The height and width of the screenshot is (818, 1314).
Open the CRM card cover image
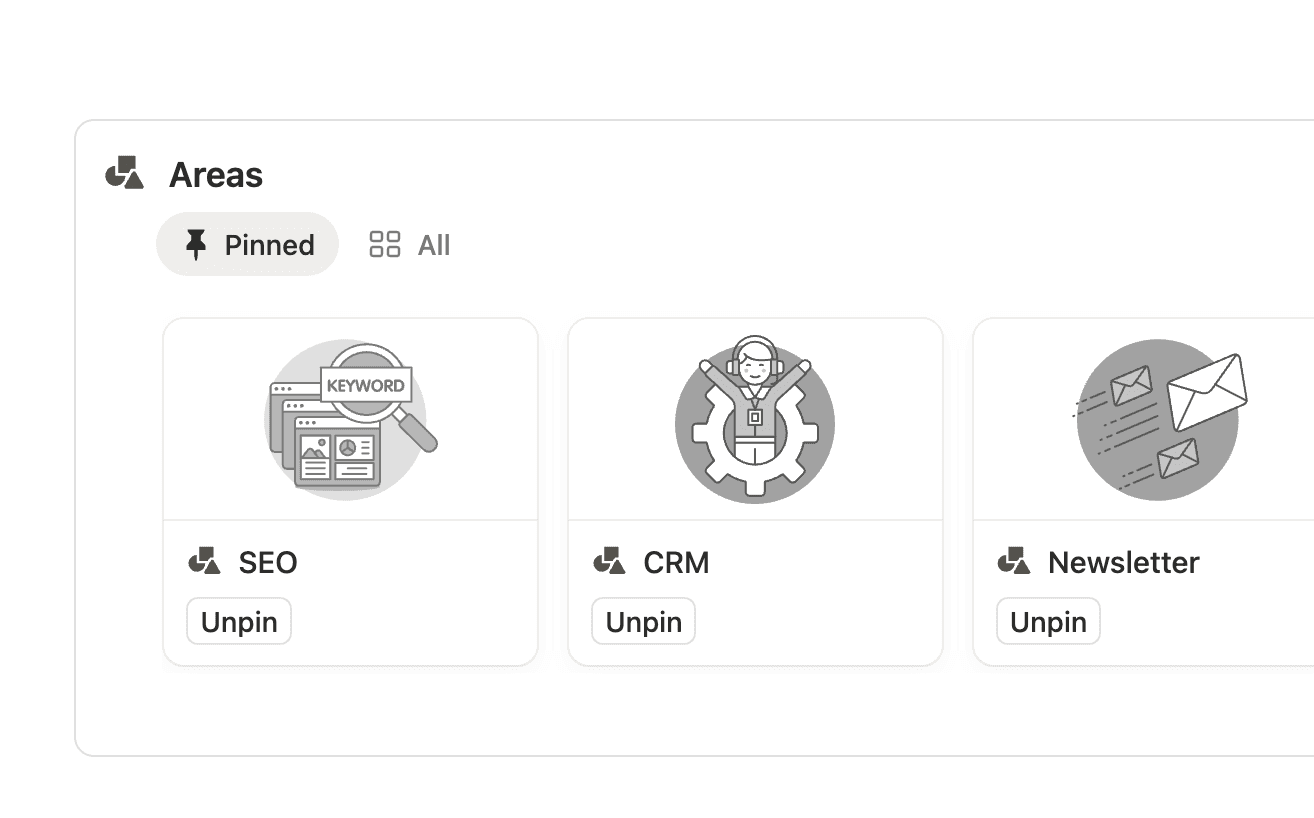click(x=755, y=420)
